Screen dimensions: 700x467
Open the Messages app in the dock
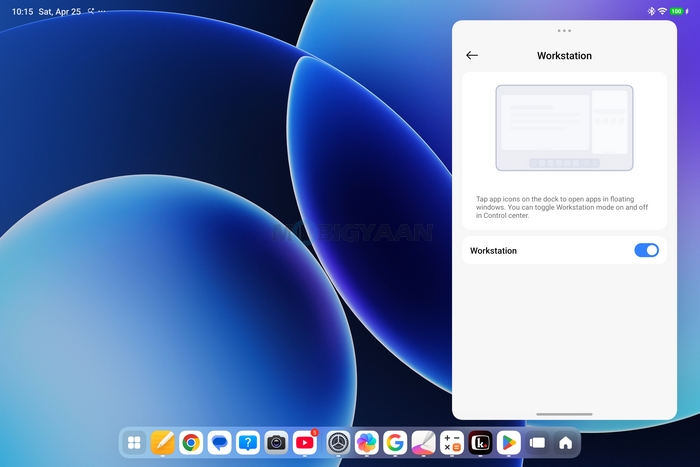coord(220,442)
